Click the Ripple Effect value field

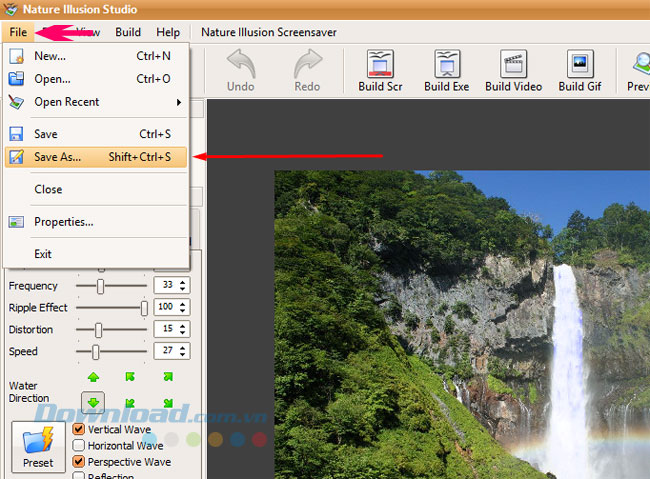click(x=164, y=308)
